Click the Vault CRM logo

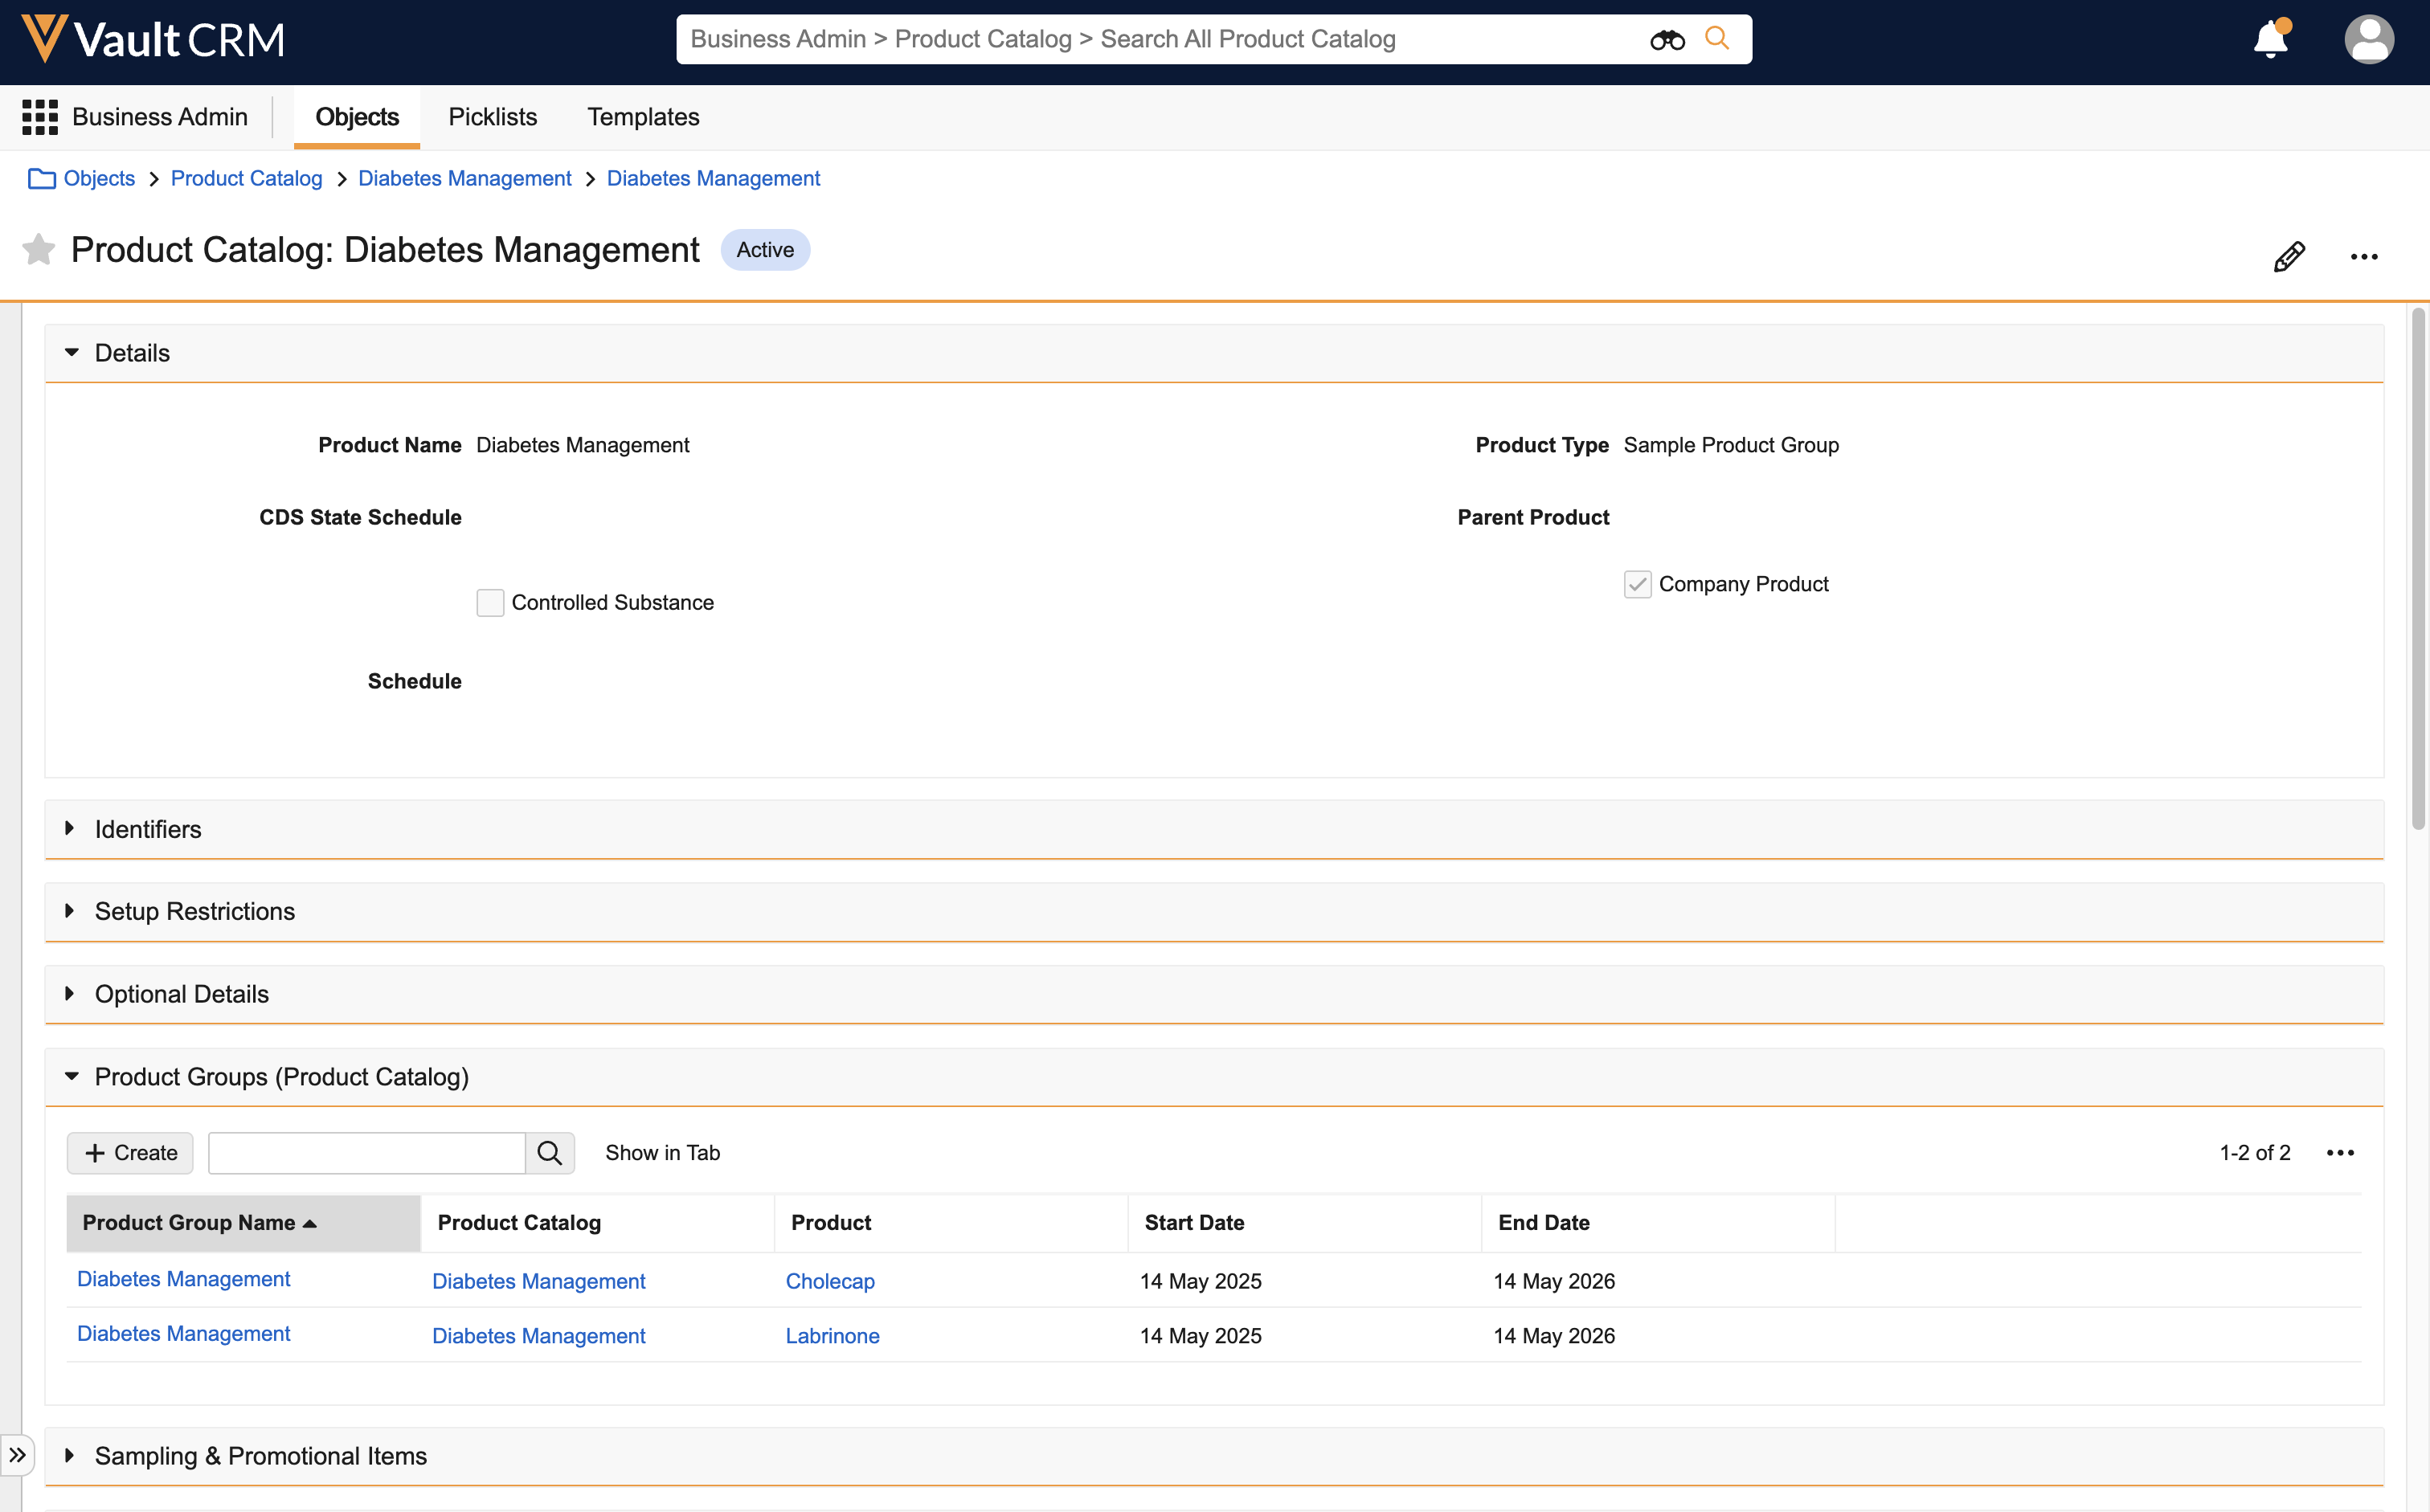[x=153, y=40]
